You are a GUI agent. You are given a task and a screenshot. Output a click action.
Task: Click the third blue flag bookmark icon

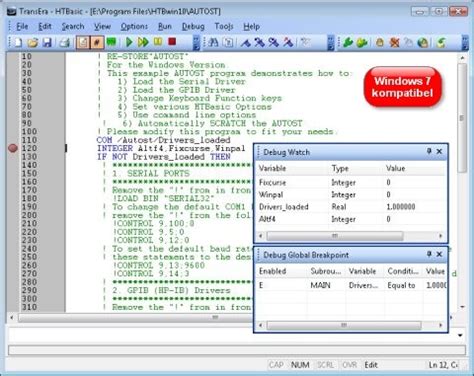pos(274,43)
